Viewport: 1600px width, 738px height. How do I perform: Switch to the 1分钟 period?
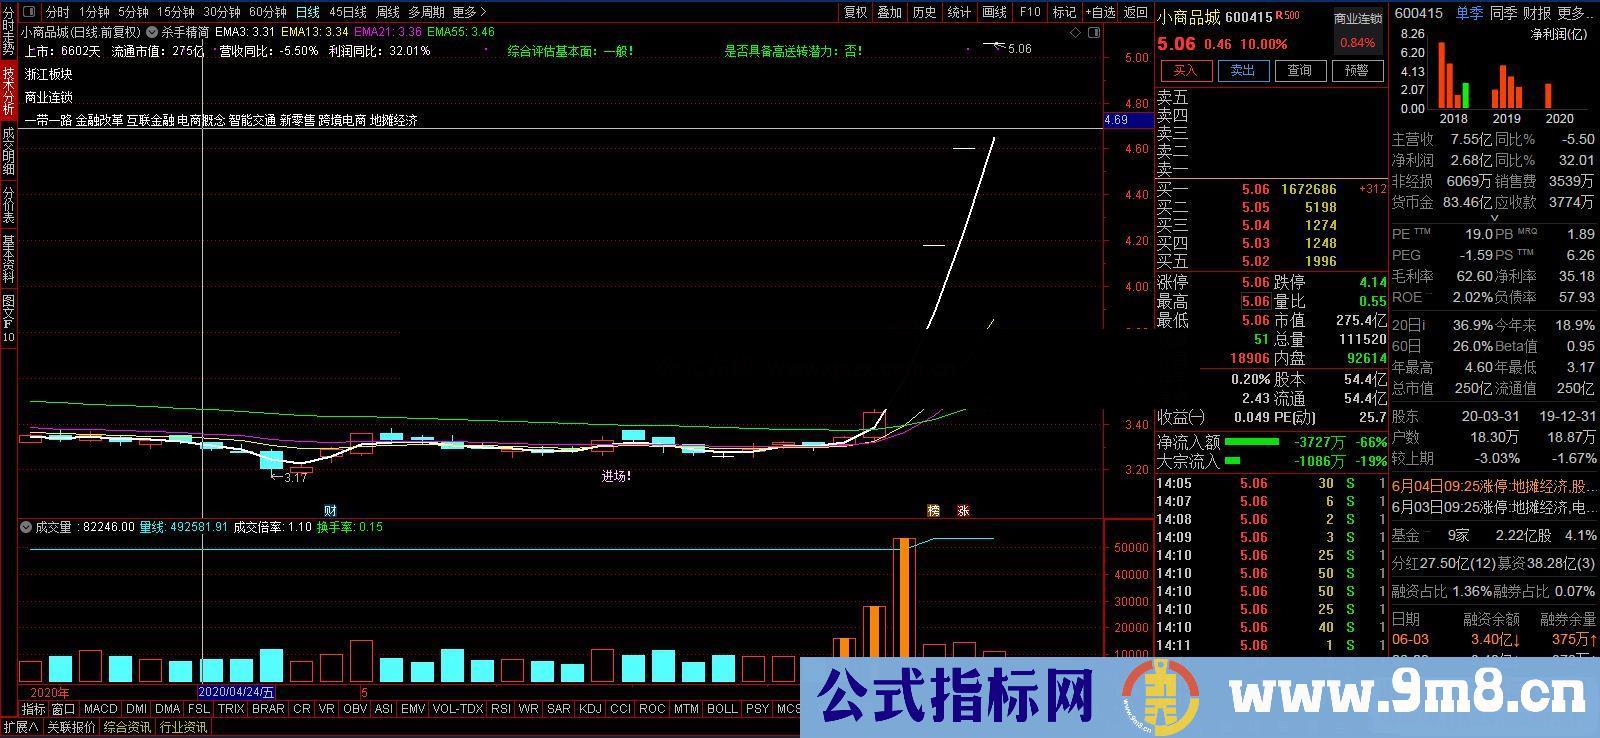(x=94, y=12)
